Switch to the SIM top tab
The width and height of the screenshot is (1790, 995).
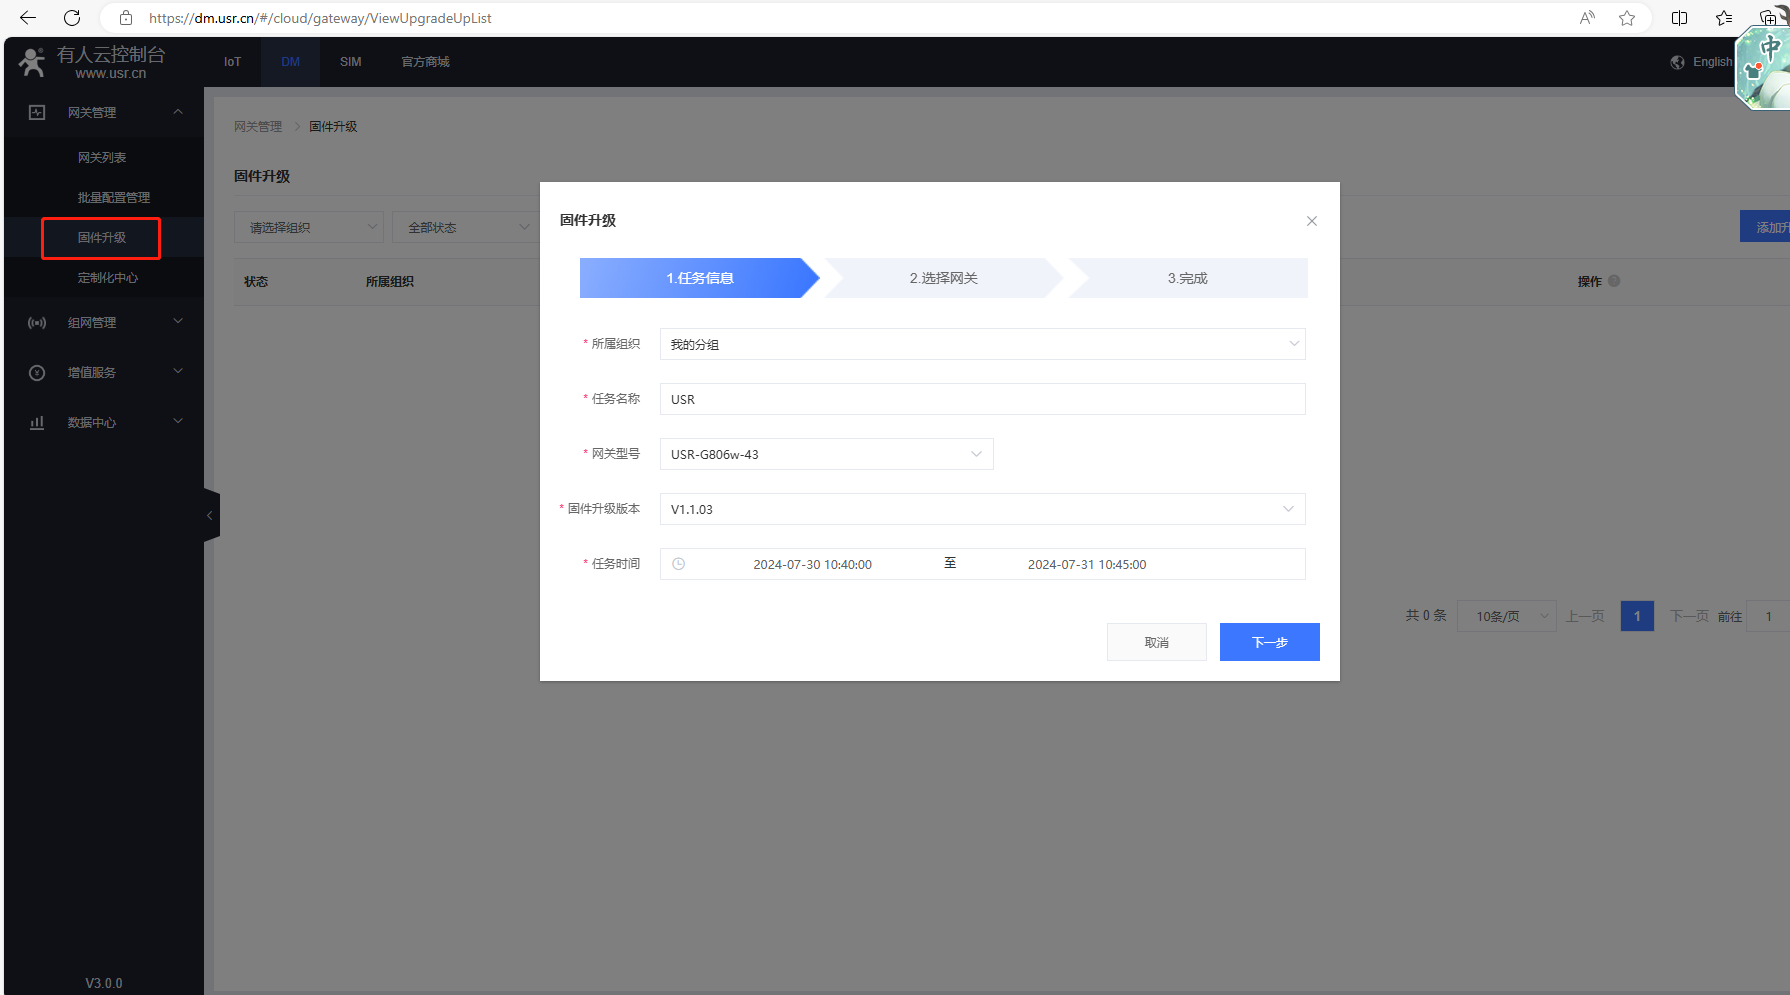point(350,62)
